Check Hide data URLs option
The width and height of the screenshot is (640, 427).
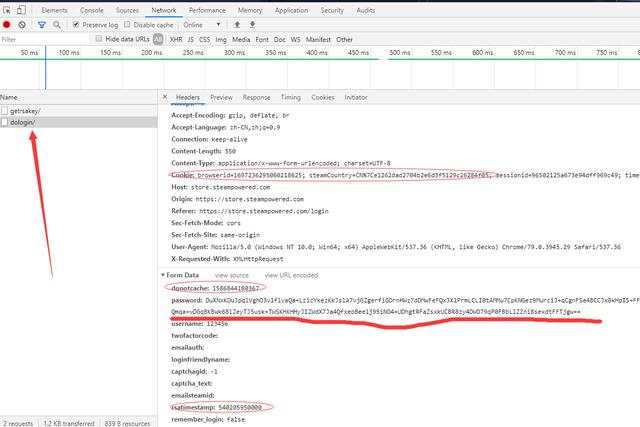[98, 39]
